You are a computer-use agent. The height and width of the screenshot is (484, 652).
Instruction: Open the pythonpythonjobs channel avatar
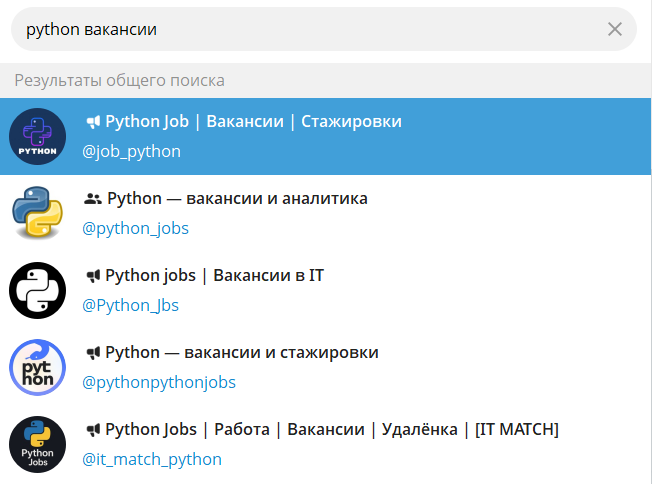[37, 367]
